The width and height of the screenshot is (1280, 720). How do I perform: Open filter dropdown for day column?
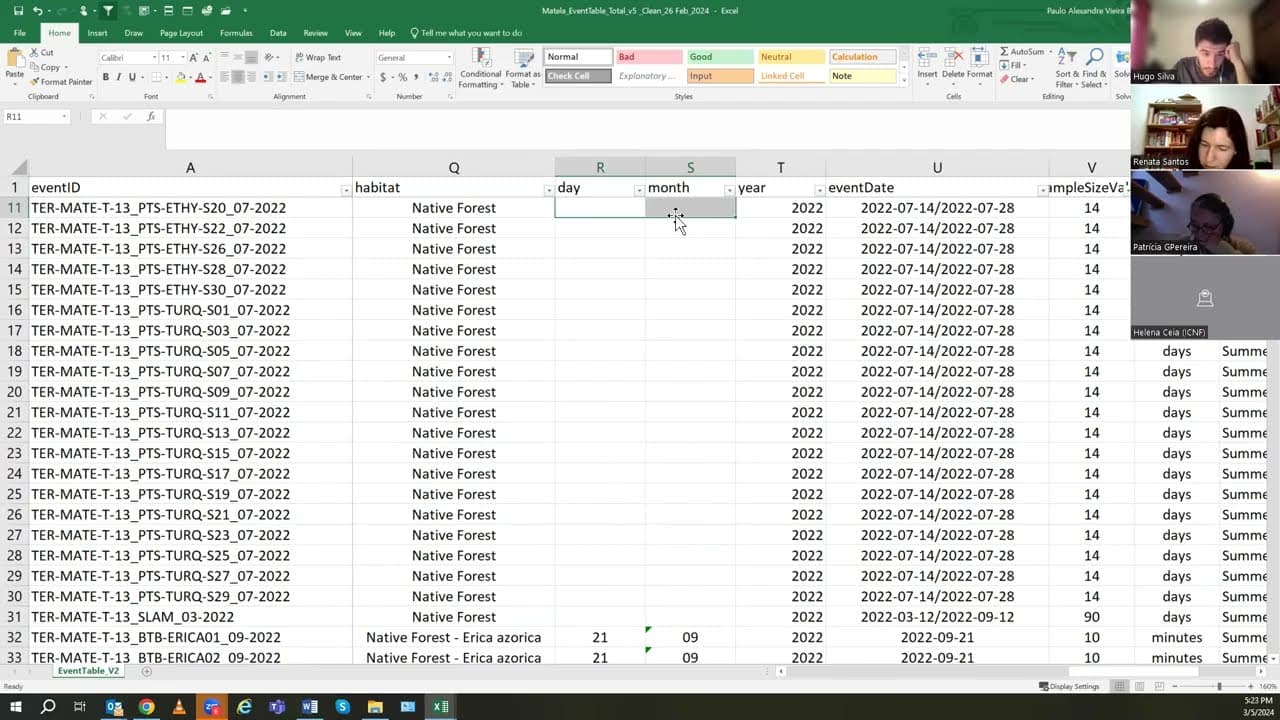[x=639, y=189]
